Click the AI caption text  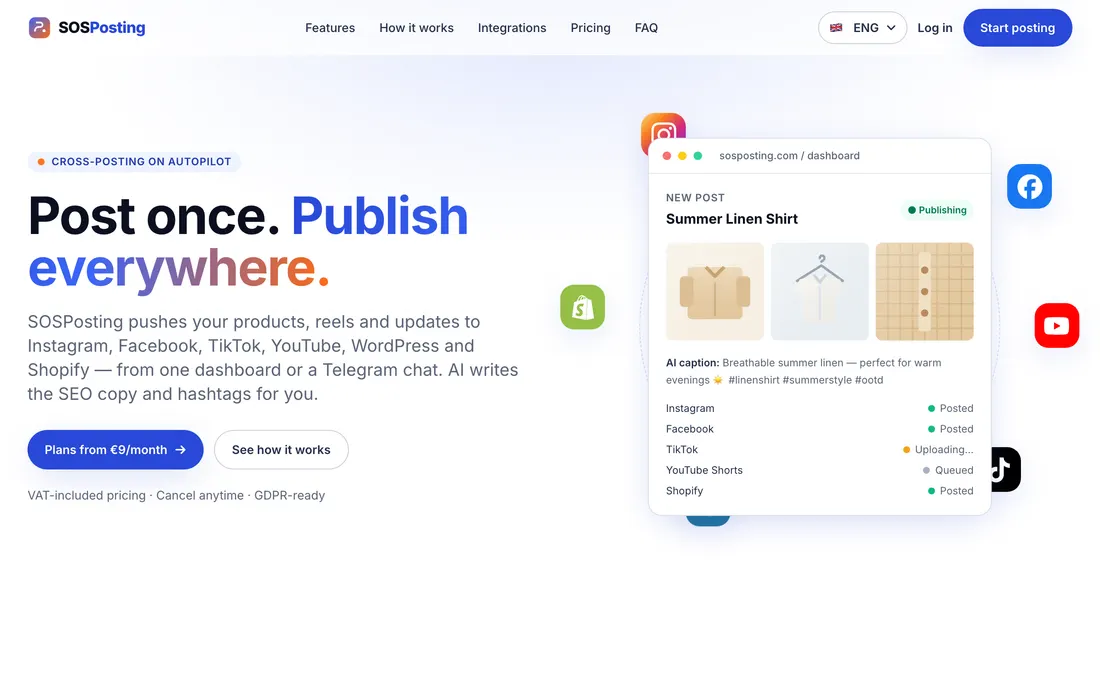[x=804, y=371]
